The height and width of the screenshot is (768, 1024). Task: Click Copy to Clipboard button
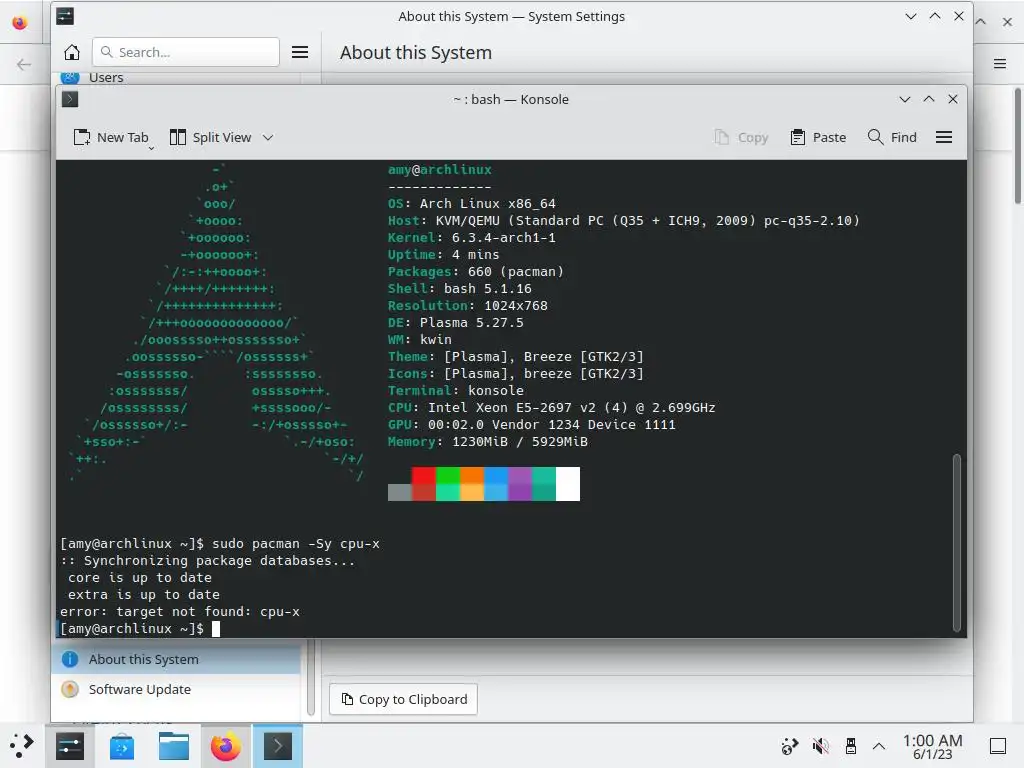tap(404, 699)
